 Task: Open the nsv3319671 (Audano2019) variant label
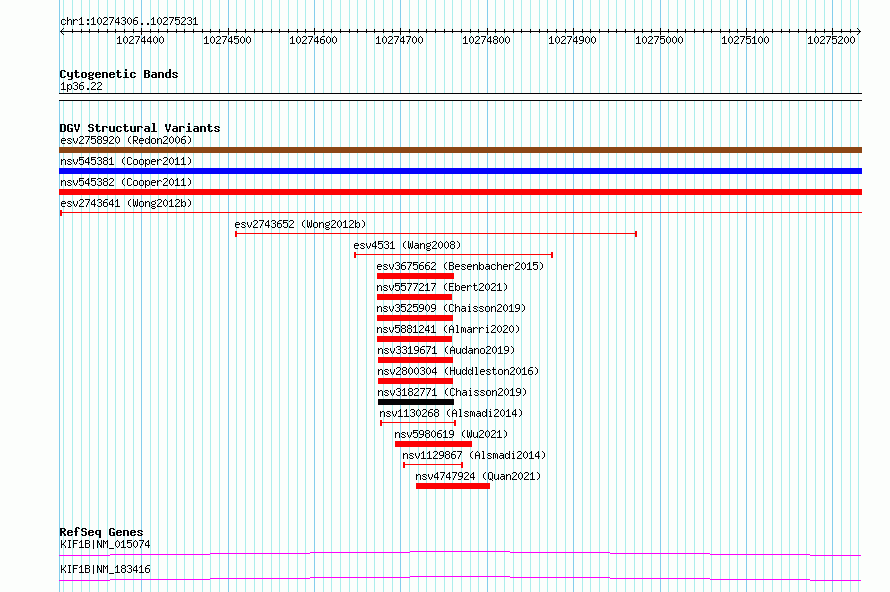tap(446, 350)
